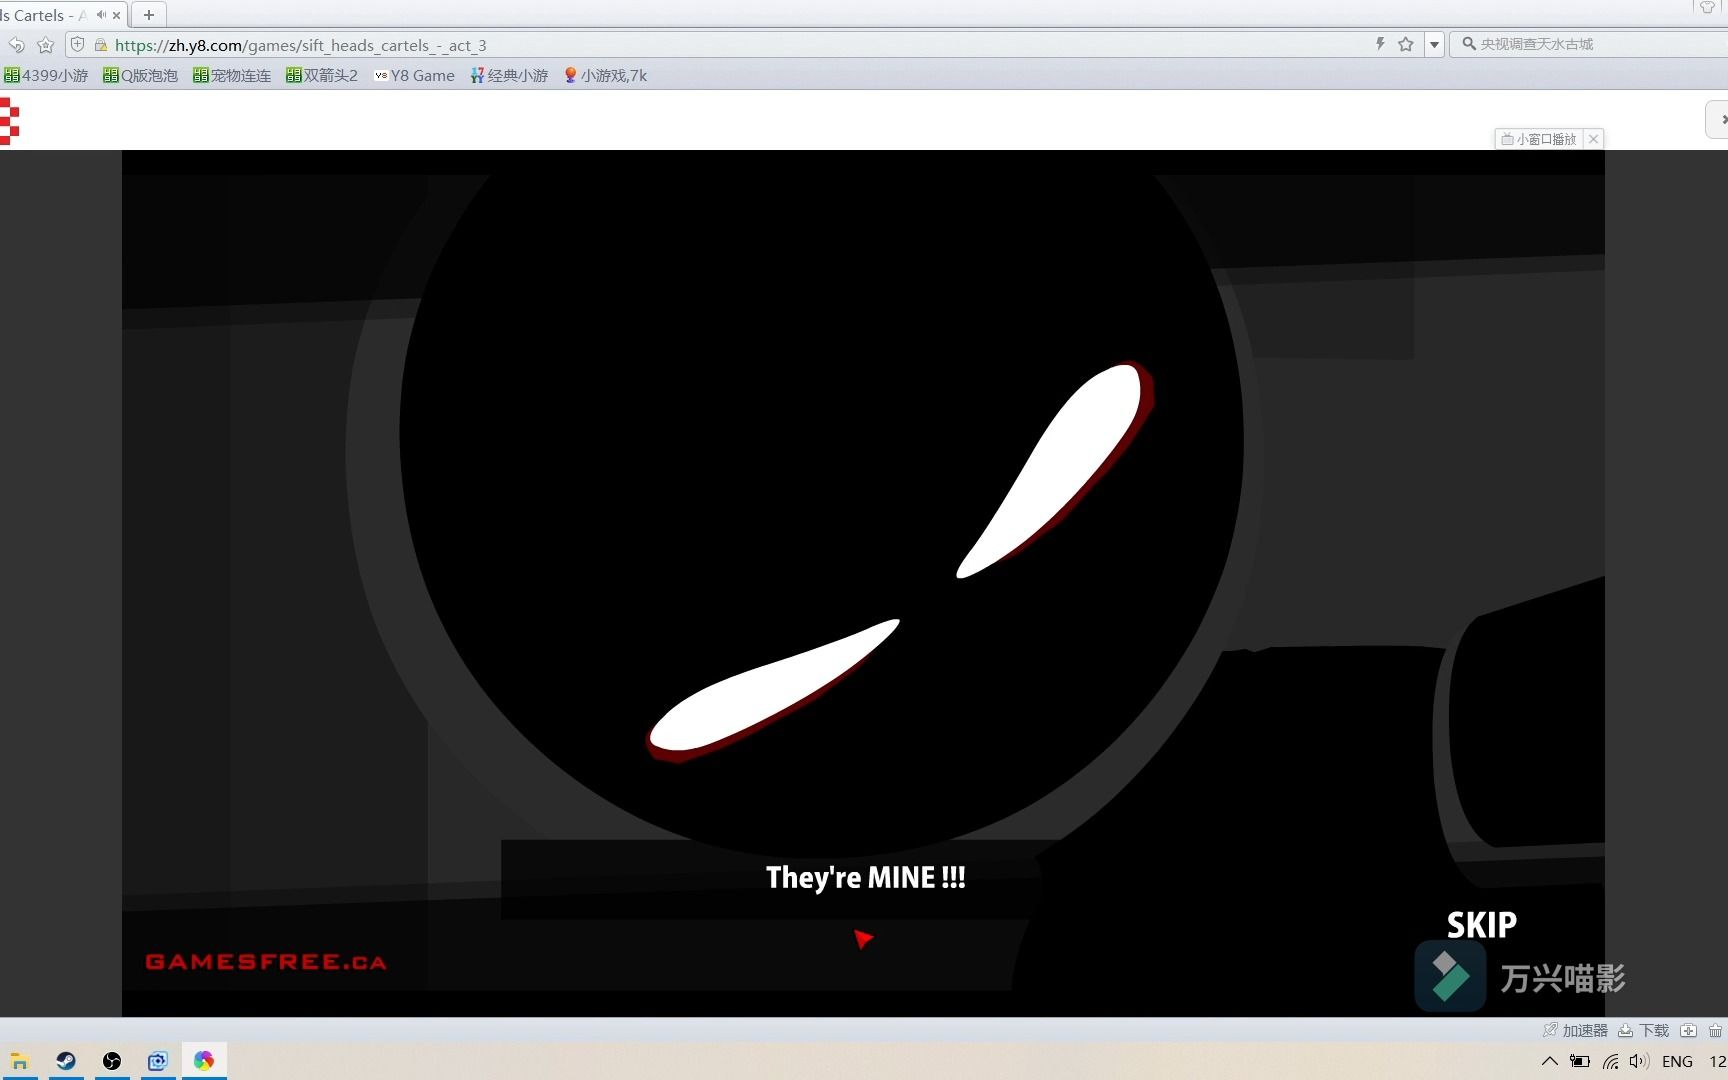The height and width of the screenshot is (1080, 1728).
Task: Click the favorites star left of address bar
Action: (46, 45)
